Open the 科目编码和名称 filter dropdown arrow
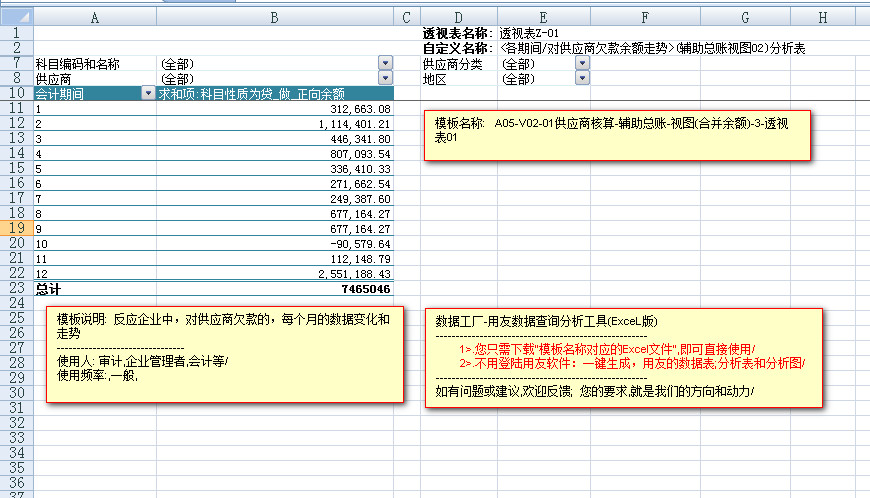The width and height of the screenshot is (870, 498). pos(385,64)
